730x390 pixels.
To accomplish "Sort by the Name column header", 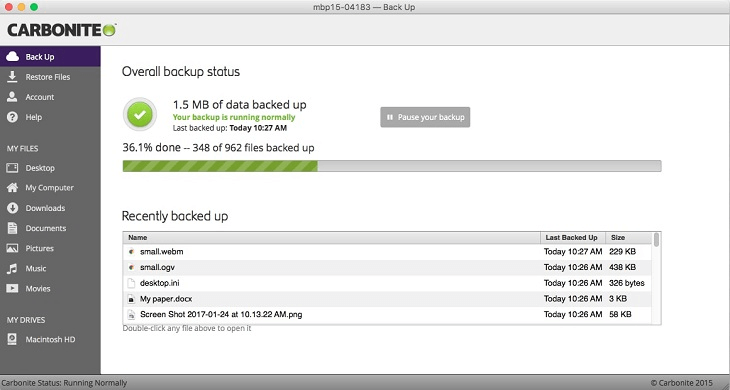I will 331,237.
